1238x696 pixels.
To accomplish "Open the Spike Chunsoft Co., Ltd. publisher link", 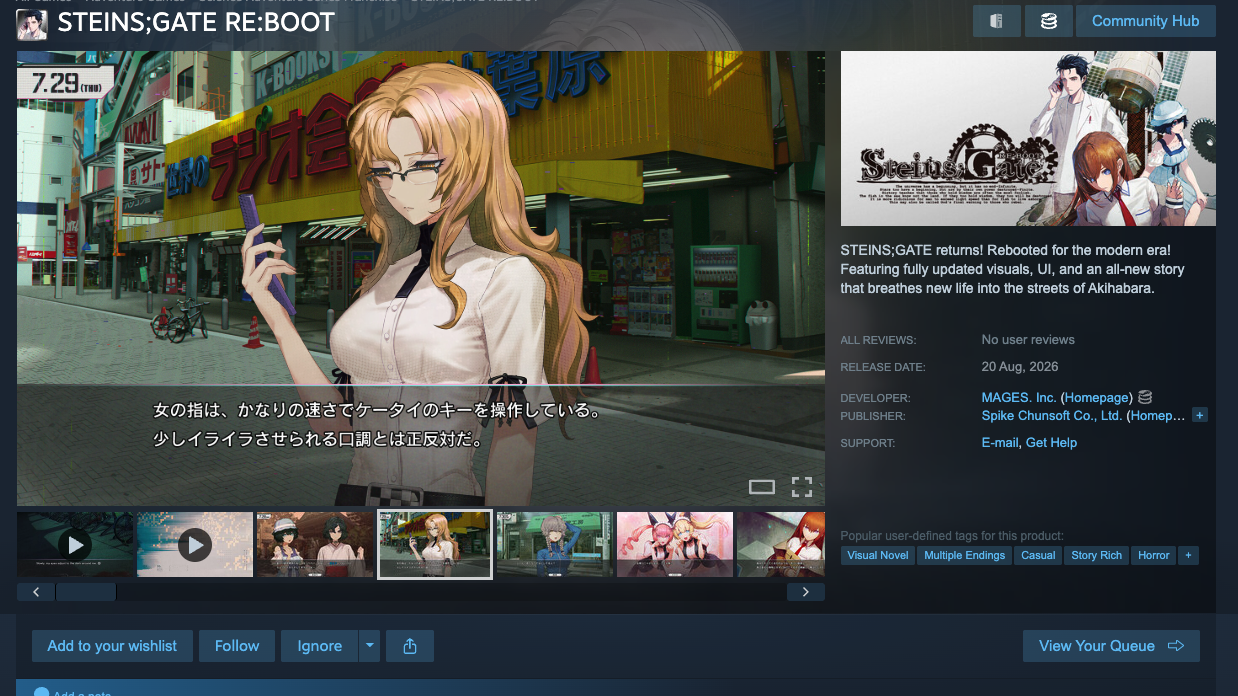I will coord(1052,416).
